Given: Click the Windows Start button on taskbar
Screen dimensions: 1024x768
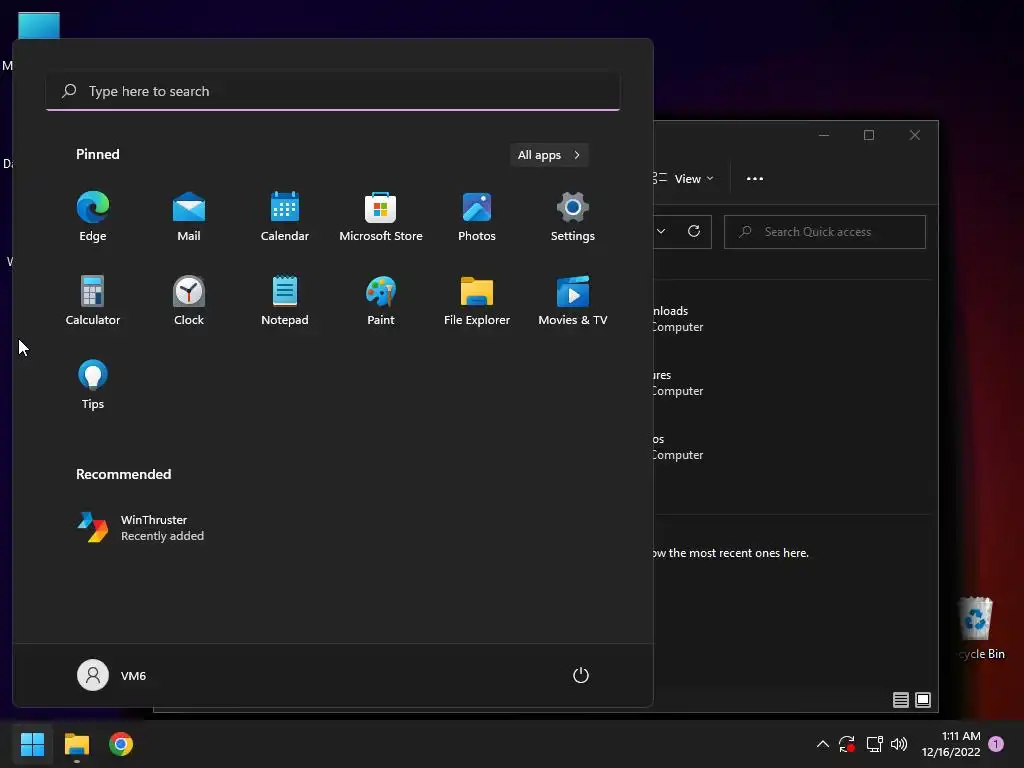Looking at the screenshot, I should pos(32,744).
